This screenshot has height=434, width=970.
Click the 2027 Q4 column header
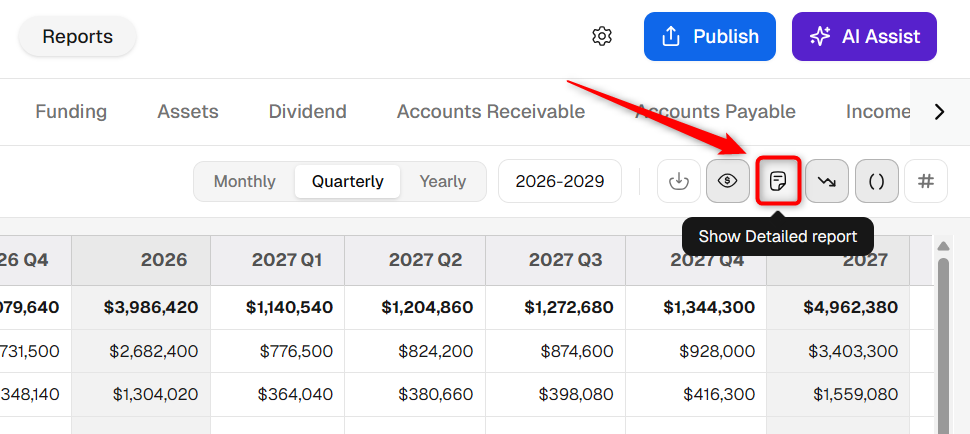[696, 260]
